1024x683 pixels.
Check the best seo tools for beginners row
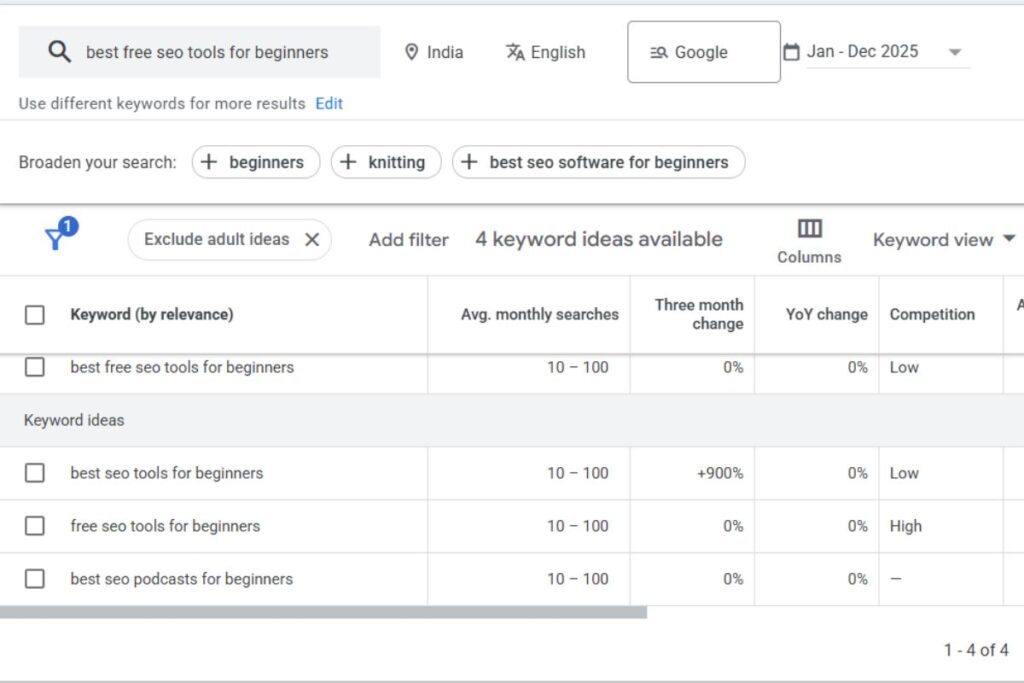click(34, 473)
